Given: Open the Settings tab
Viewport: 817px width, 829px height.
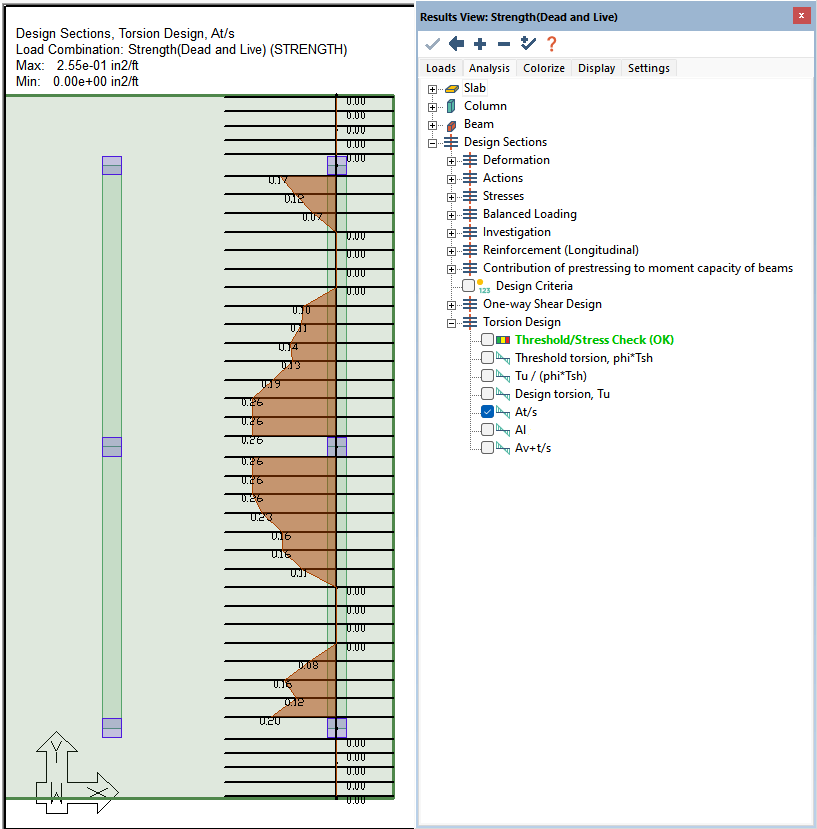Looking at the screenshot, I should pyautogui.click(x=648, y=68).
